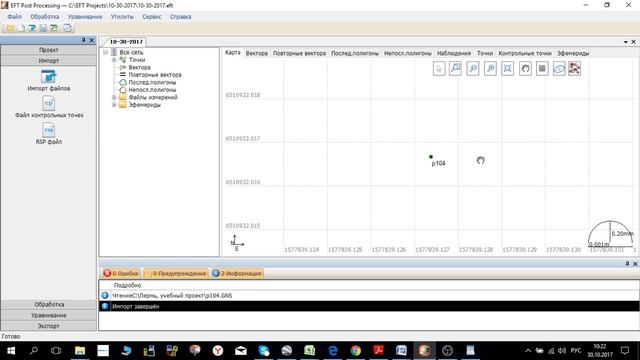Pin the left side panel
The image size is (640, 360).
84,40
